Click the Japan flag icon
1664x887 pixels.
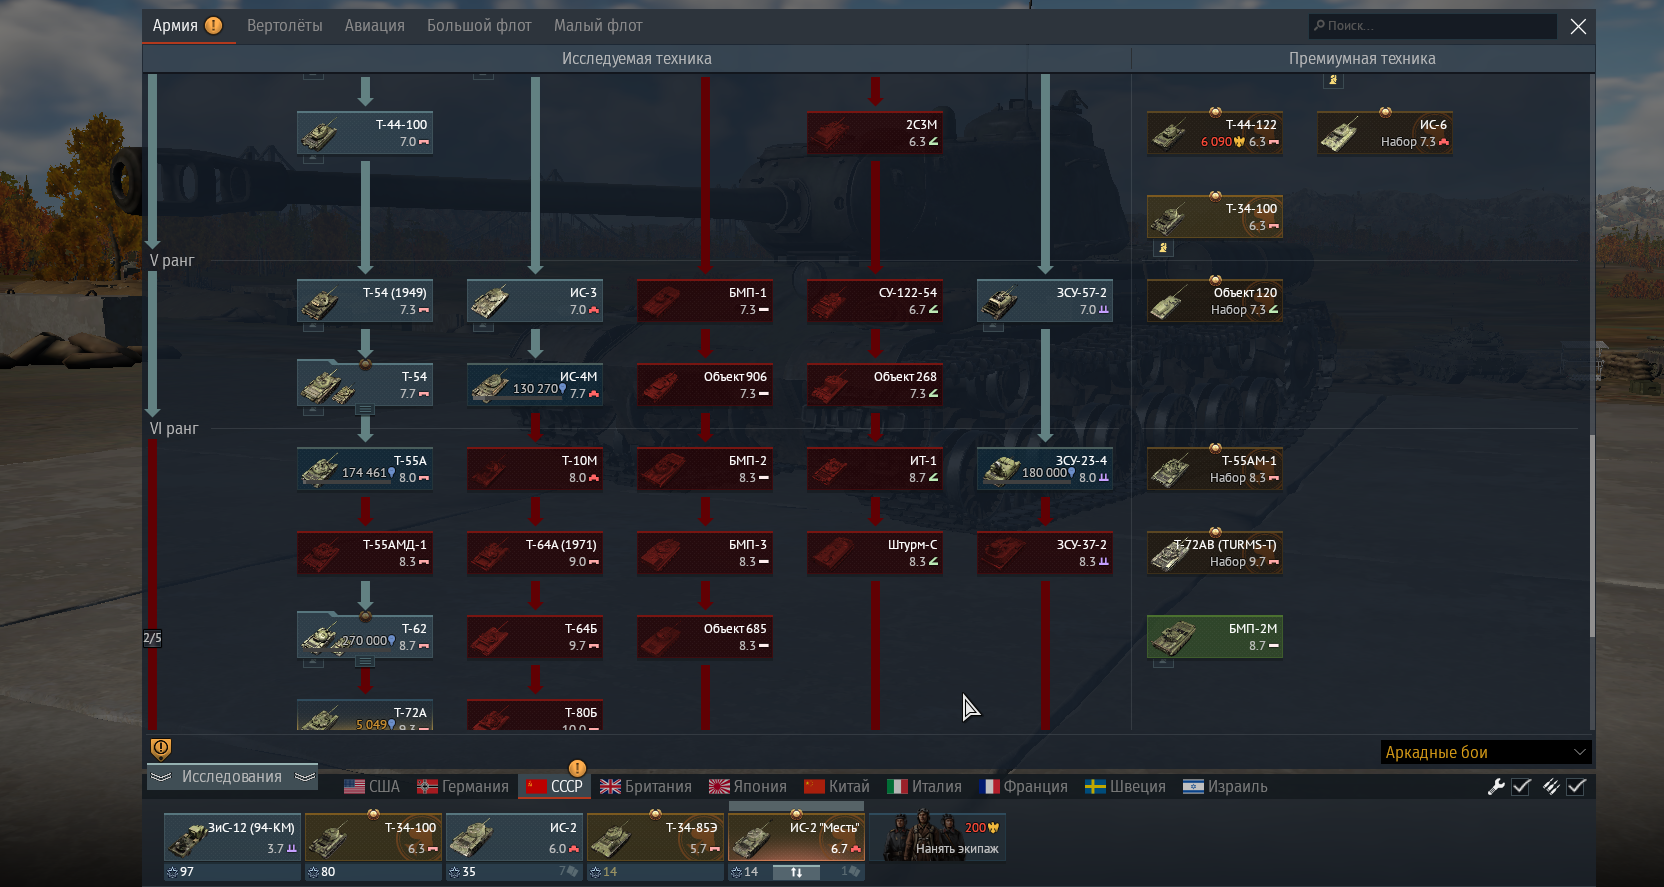719,787
